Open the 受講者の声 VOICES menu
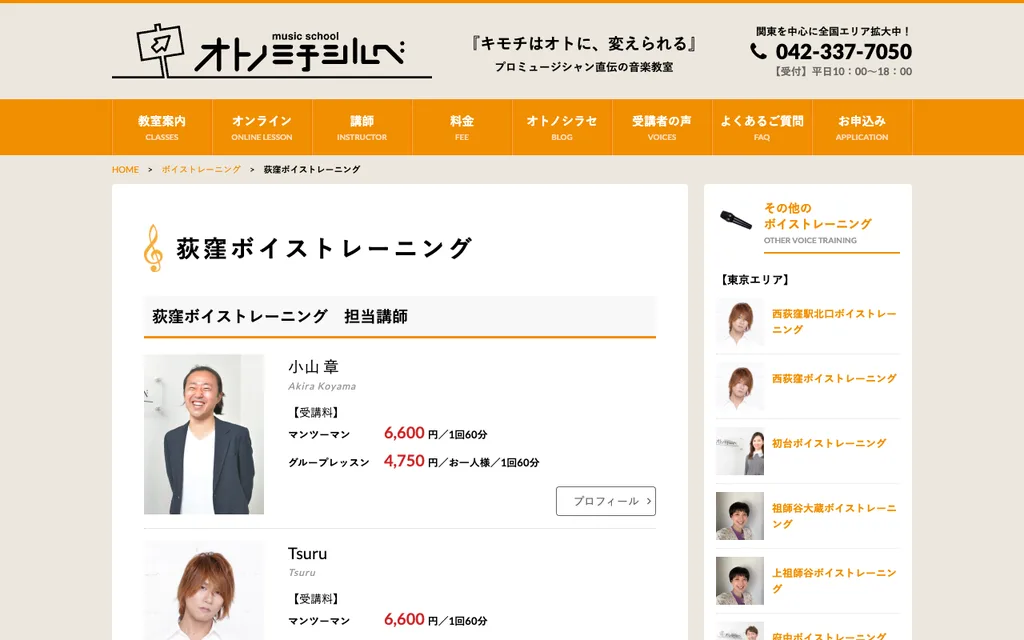Viewport: 1024px width, 640px height. 662,127
